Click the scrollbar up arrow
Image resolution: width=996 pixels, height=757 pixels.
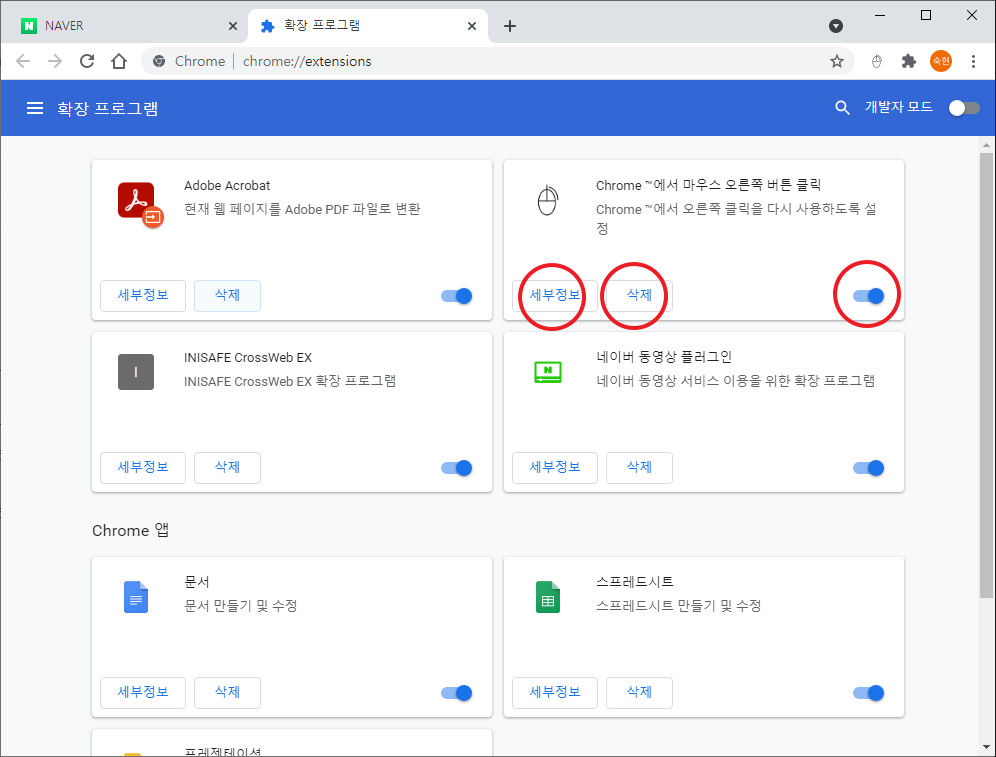pos(986,145)
